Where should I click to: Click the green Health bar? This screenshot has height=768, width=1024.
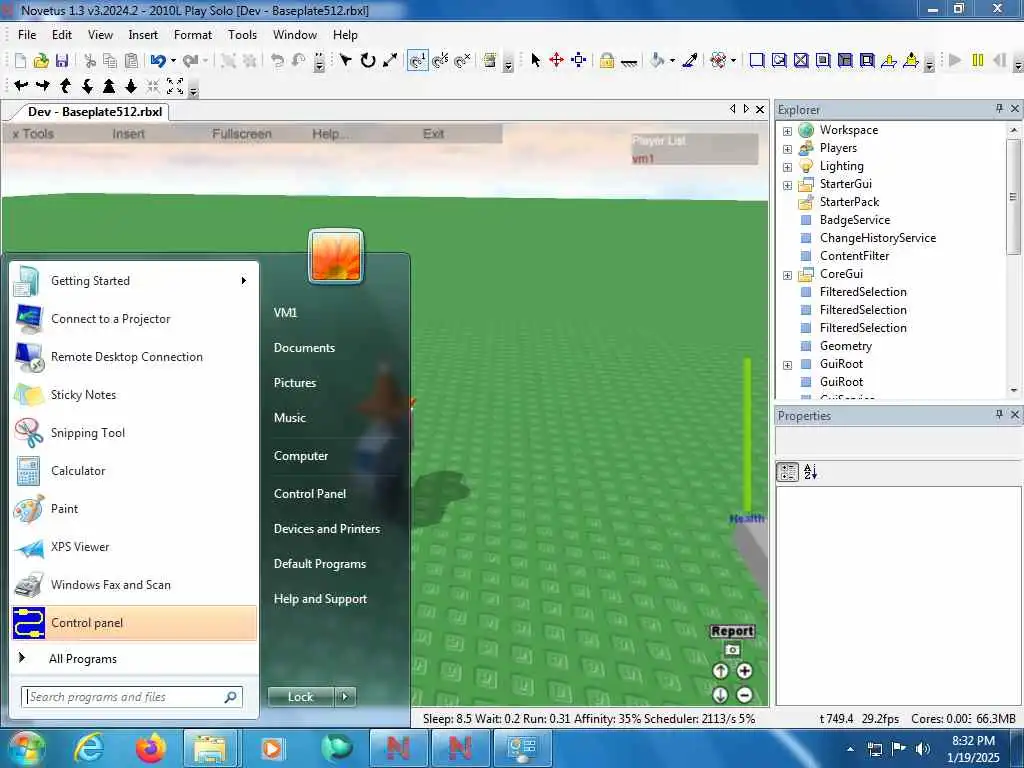pyautogui.click(x=746, y=434)
